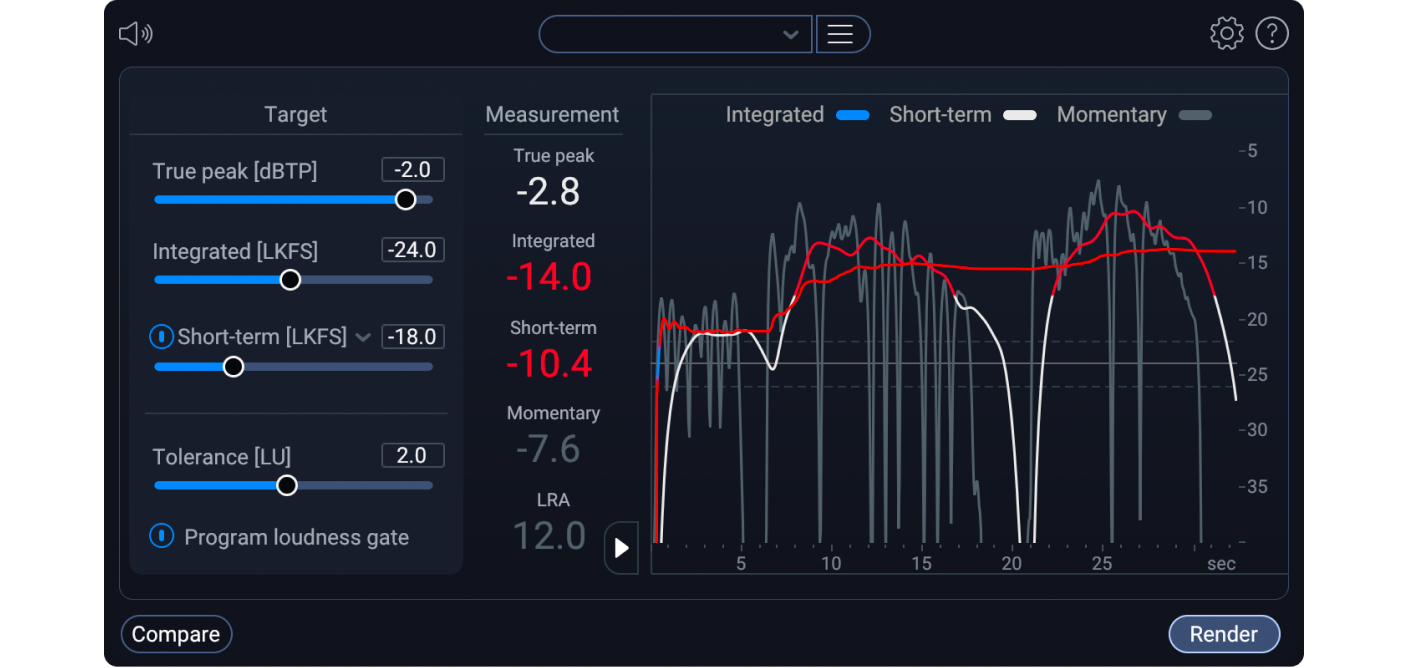Click the Integrated legend indicator above the graph
Image resolution: width=1408 pixels, height=668 pixels.
tap(852, 115)
